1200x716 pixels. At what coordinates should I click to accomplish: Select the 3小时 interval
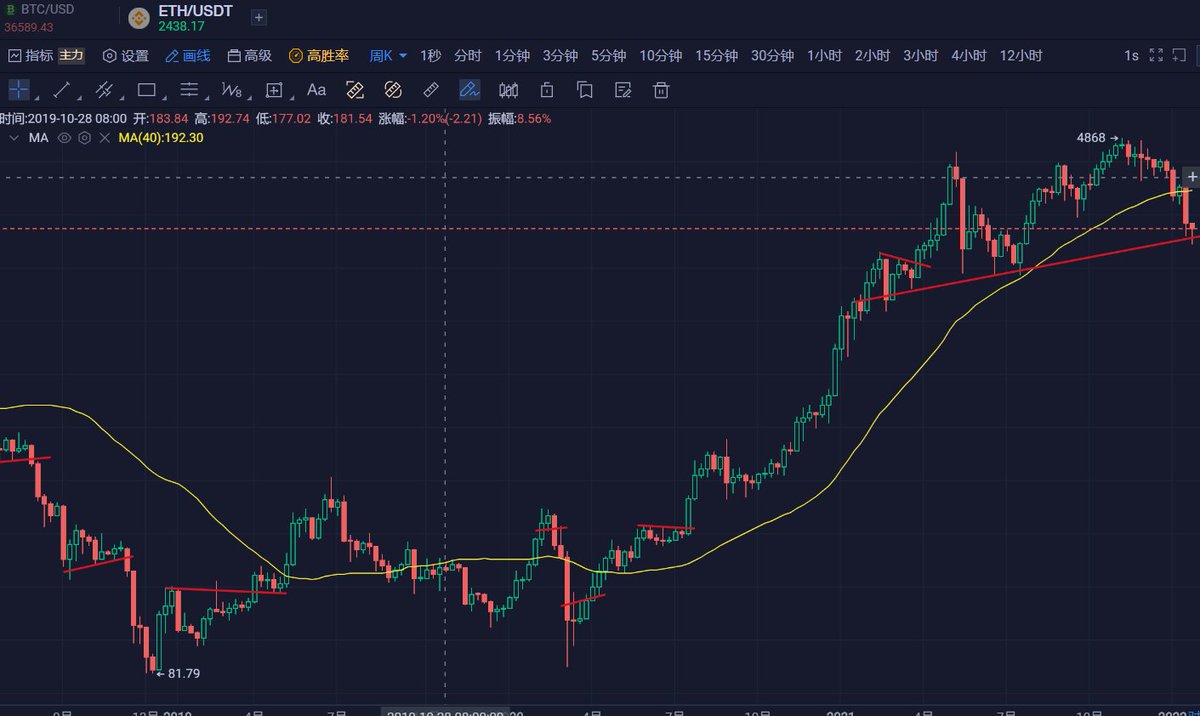920,56
